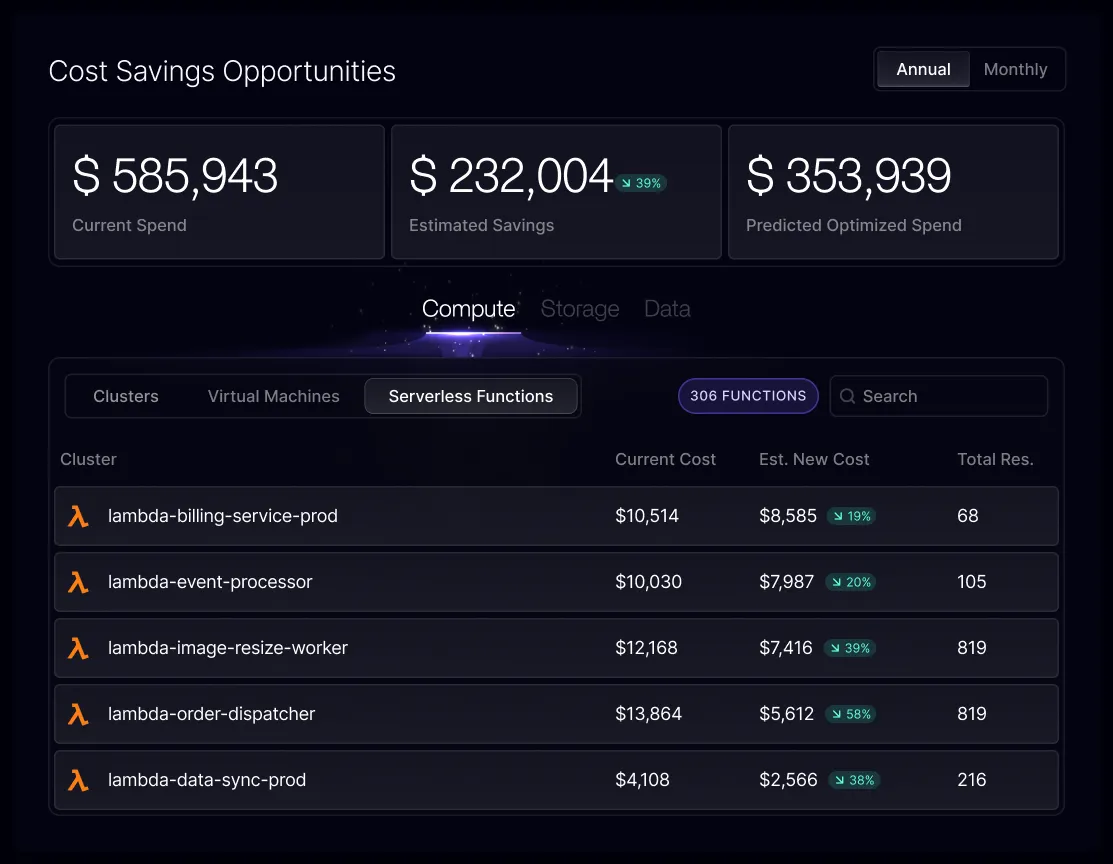Click the lambda icon for lambda-image-resize-worker

[78, 648]
